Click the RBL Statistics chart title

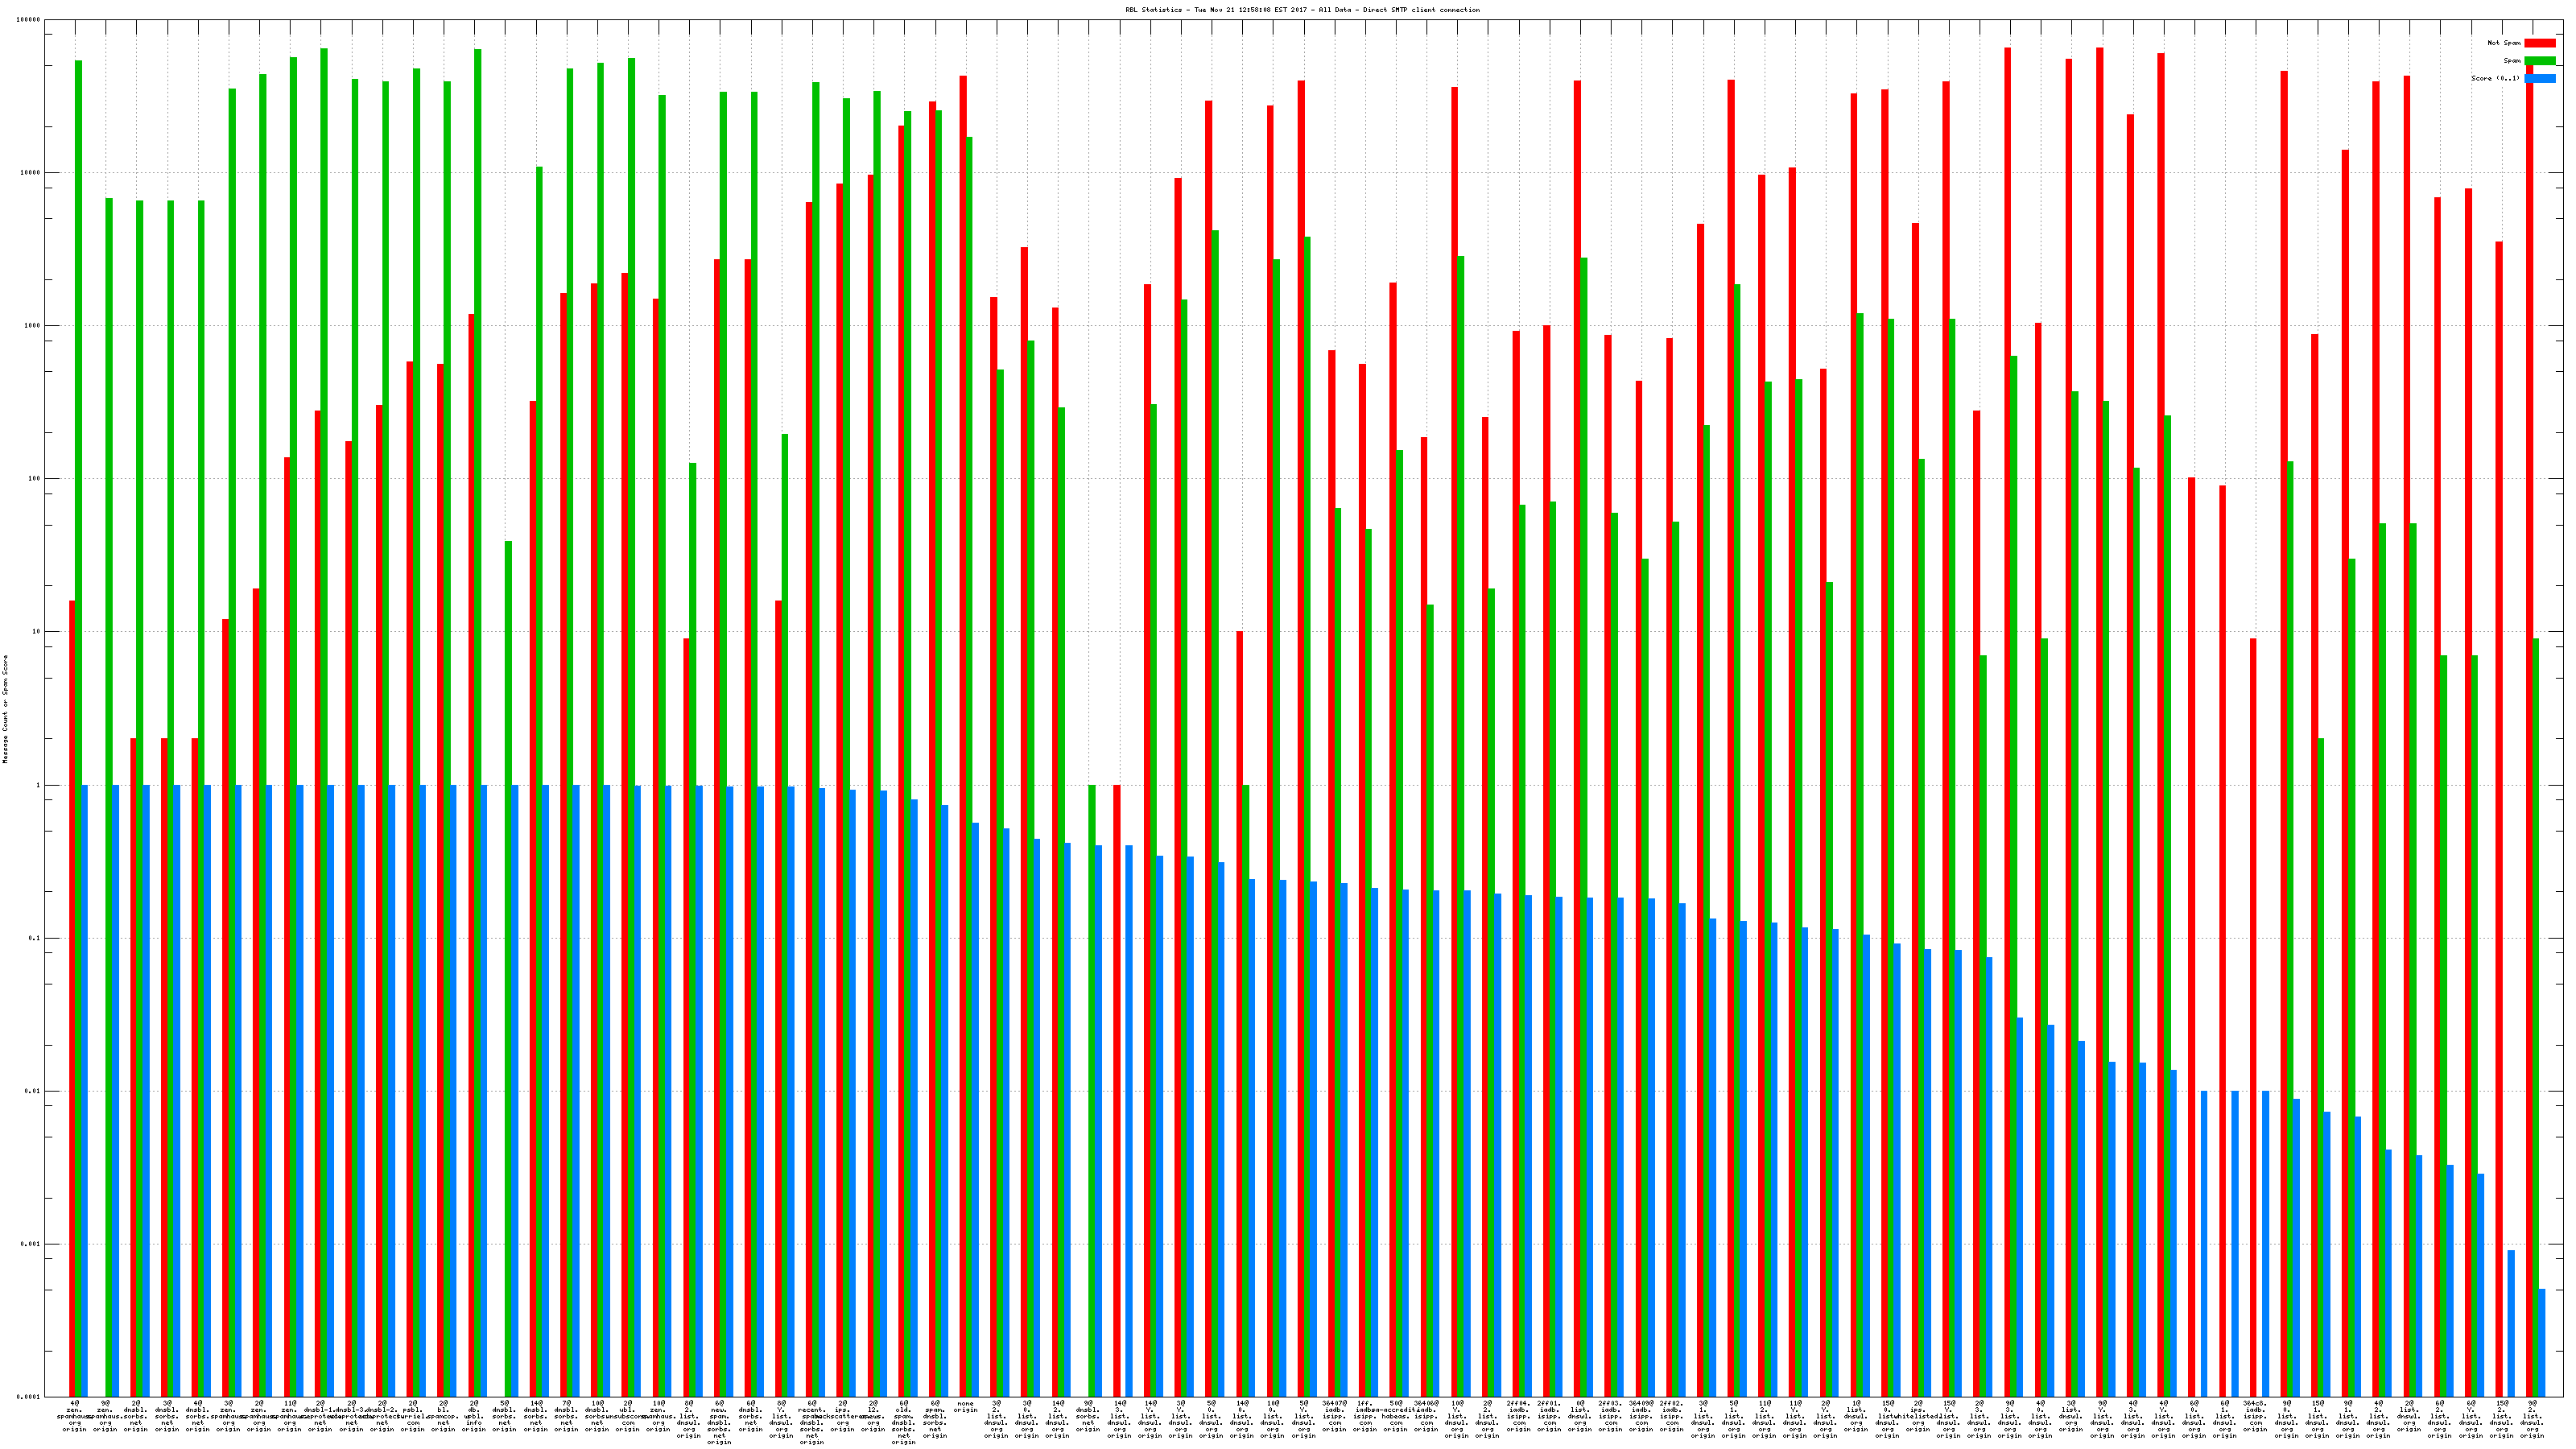[x=1302, y=10]
